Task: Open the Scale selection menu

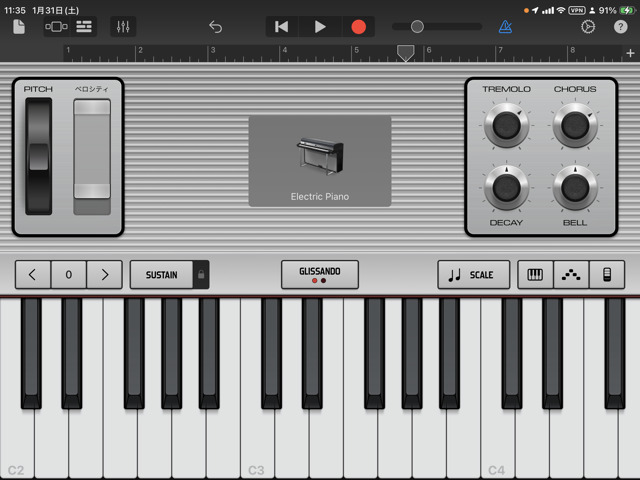Action: click(x=473, y=274)
